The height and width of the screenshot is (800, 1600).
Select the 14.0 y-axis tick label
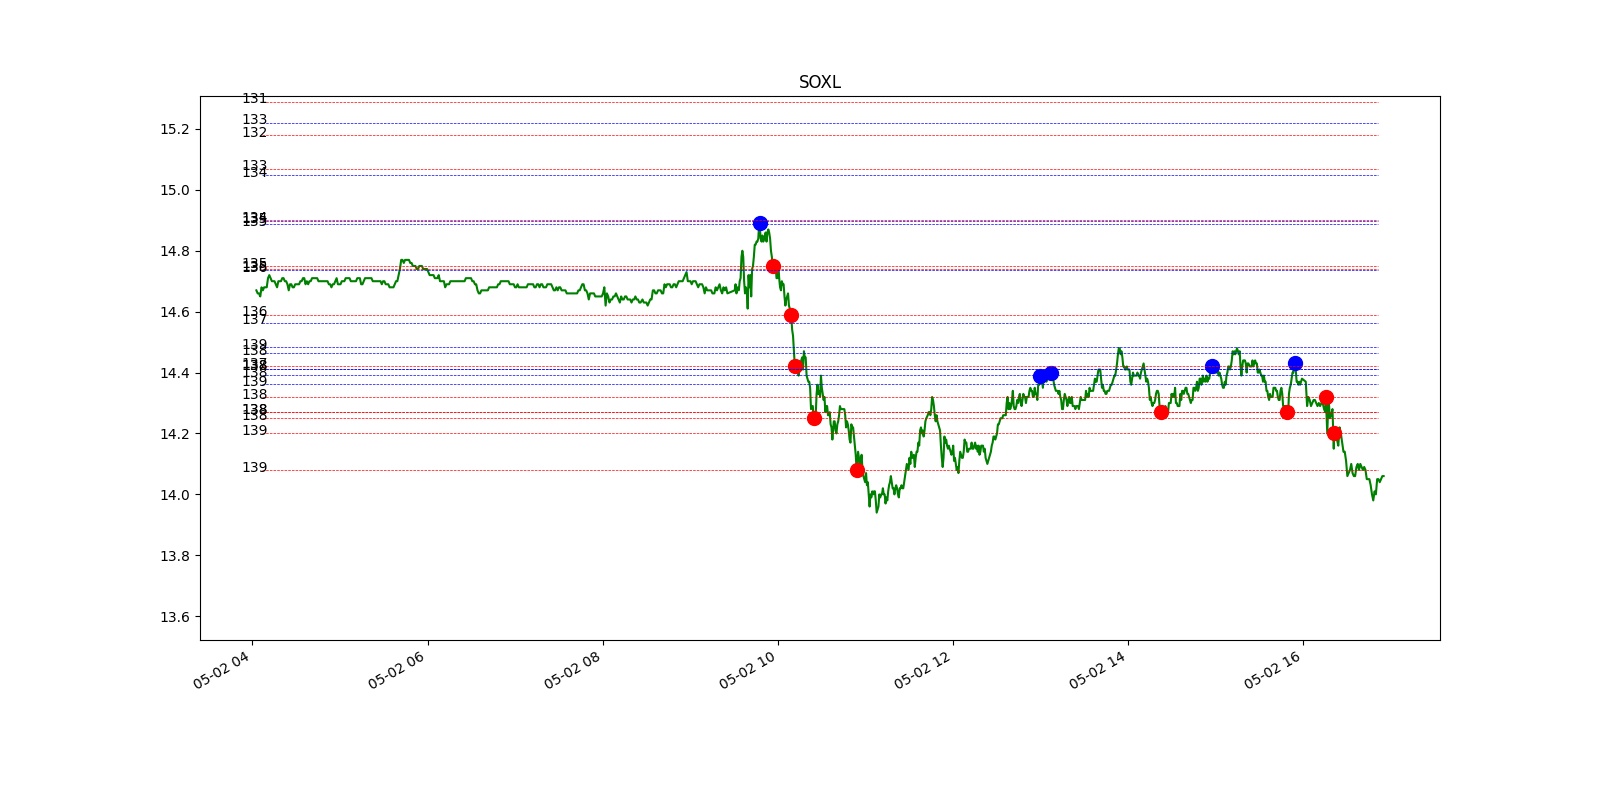[x=174, y=496]
